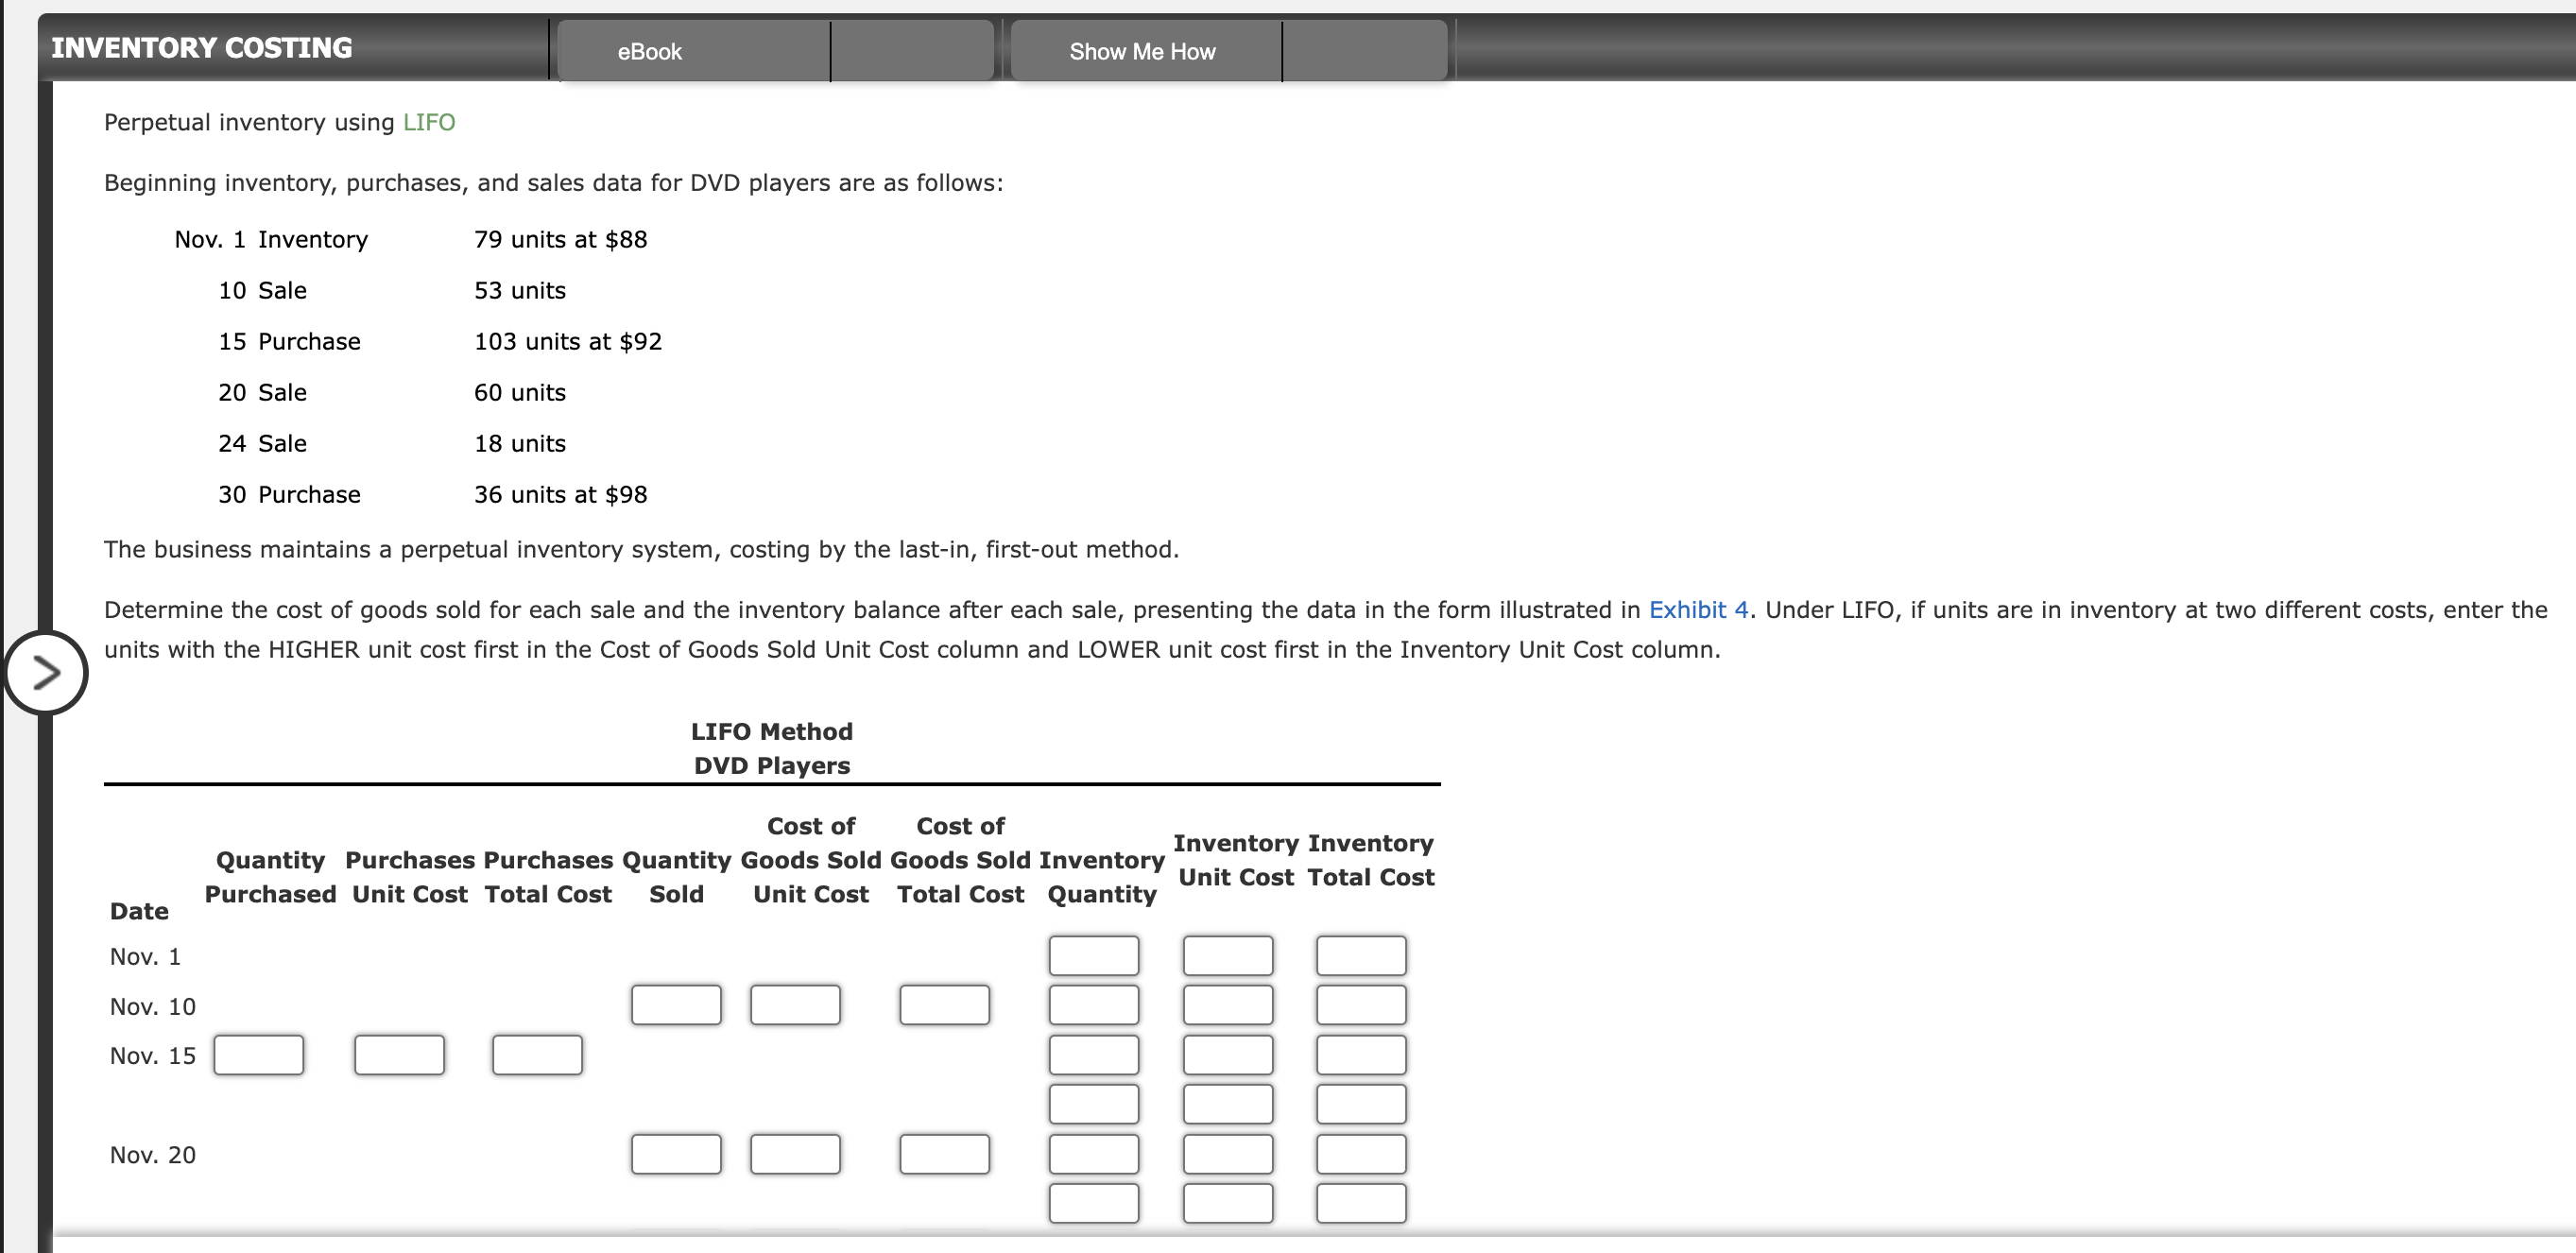Screen dimensions: 2576x1253
Task: Click Nov. 15 Quantity Purchased field
Action: pyautogui.click(x=258, y=1055)
